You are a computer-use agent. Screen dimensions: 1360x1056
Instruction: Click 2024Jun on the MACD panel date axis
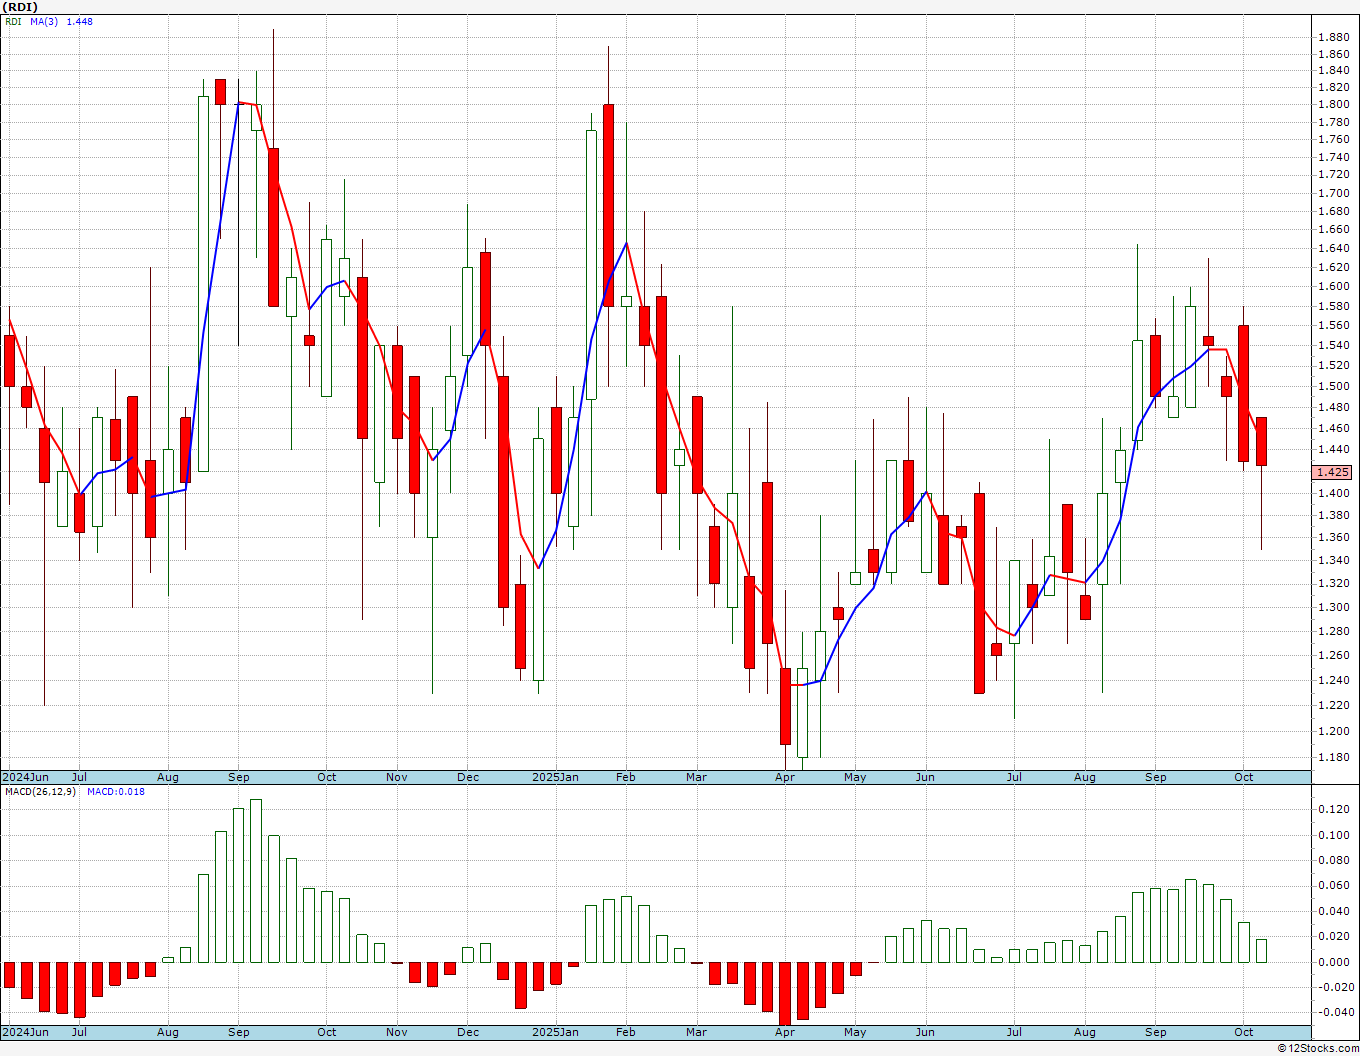click(x=25, y=1032)
